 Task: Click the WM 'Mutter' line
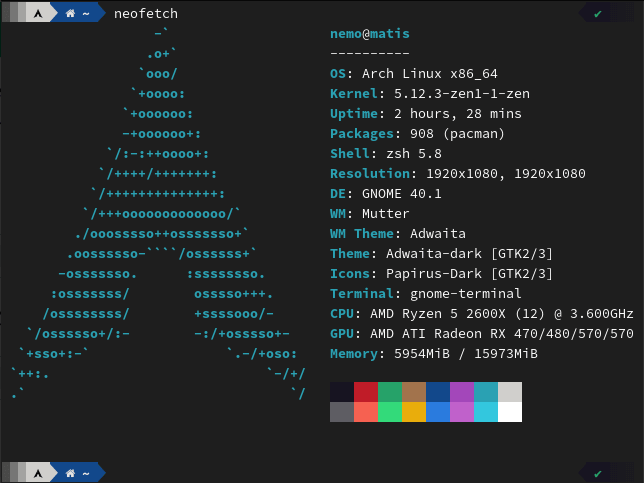(370, 214)
